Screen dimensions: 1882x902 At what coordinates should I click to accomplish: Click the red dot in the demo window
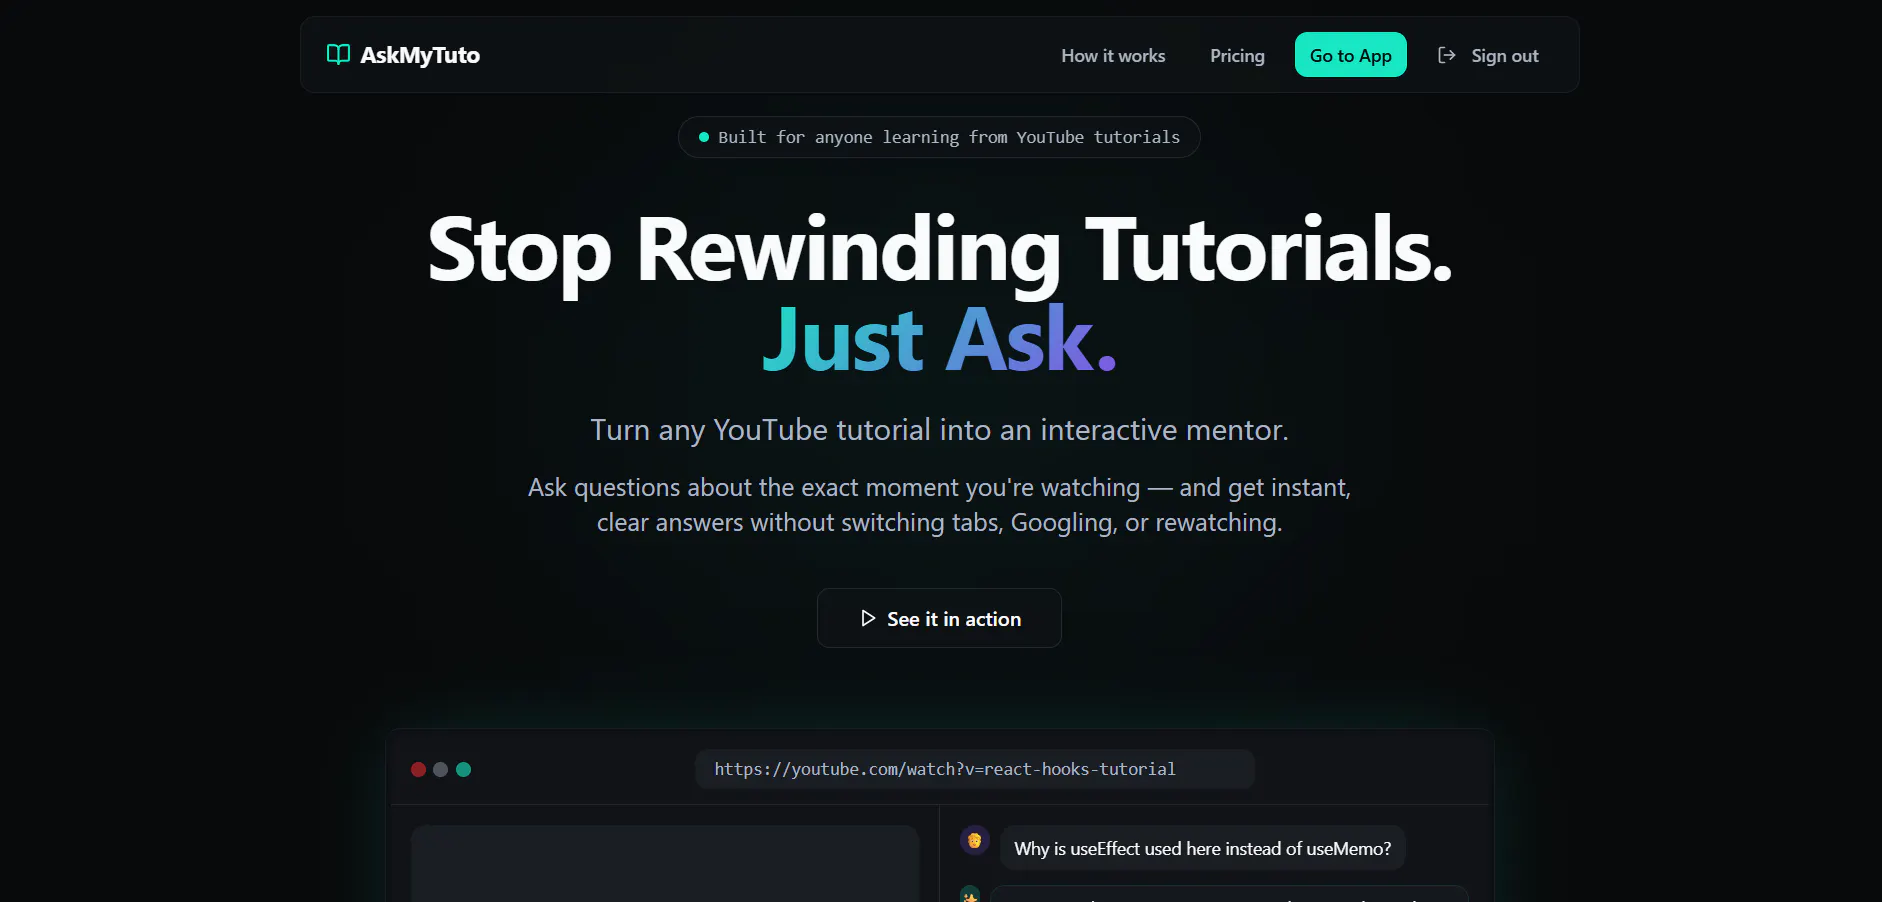click(x=418, y=769)
